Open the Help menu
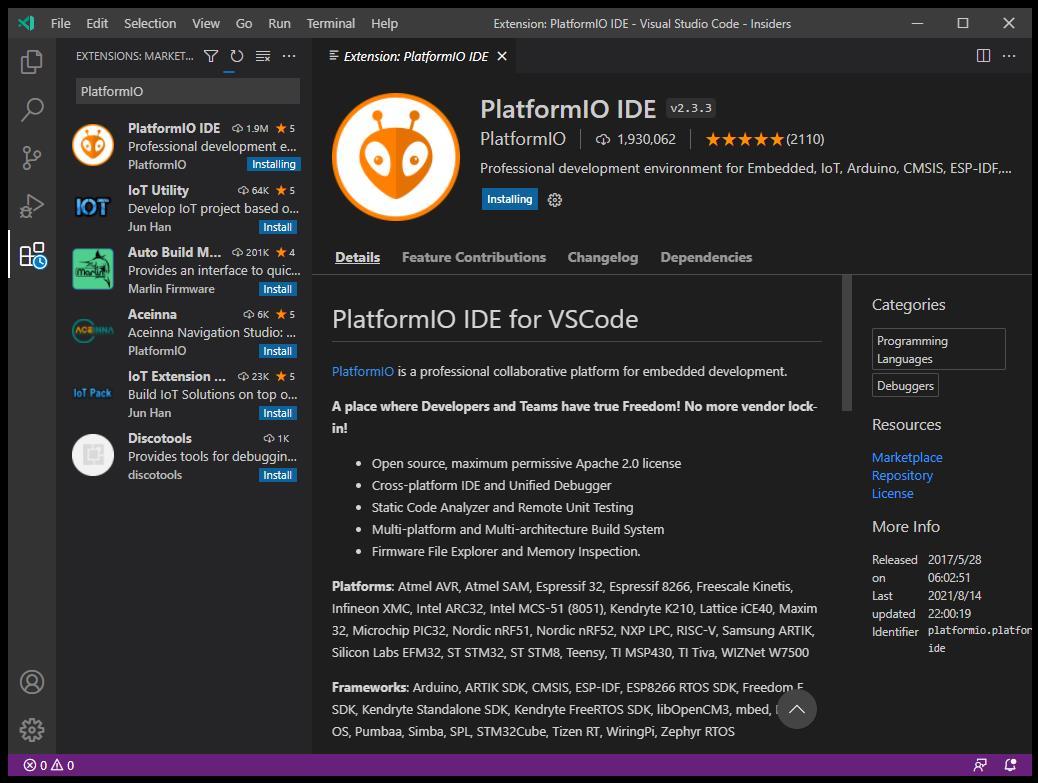This screenshot has width=1038, height=783. point(385,24)
